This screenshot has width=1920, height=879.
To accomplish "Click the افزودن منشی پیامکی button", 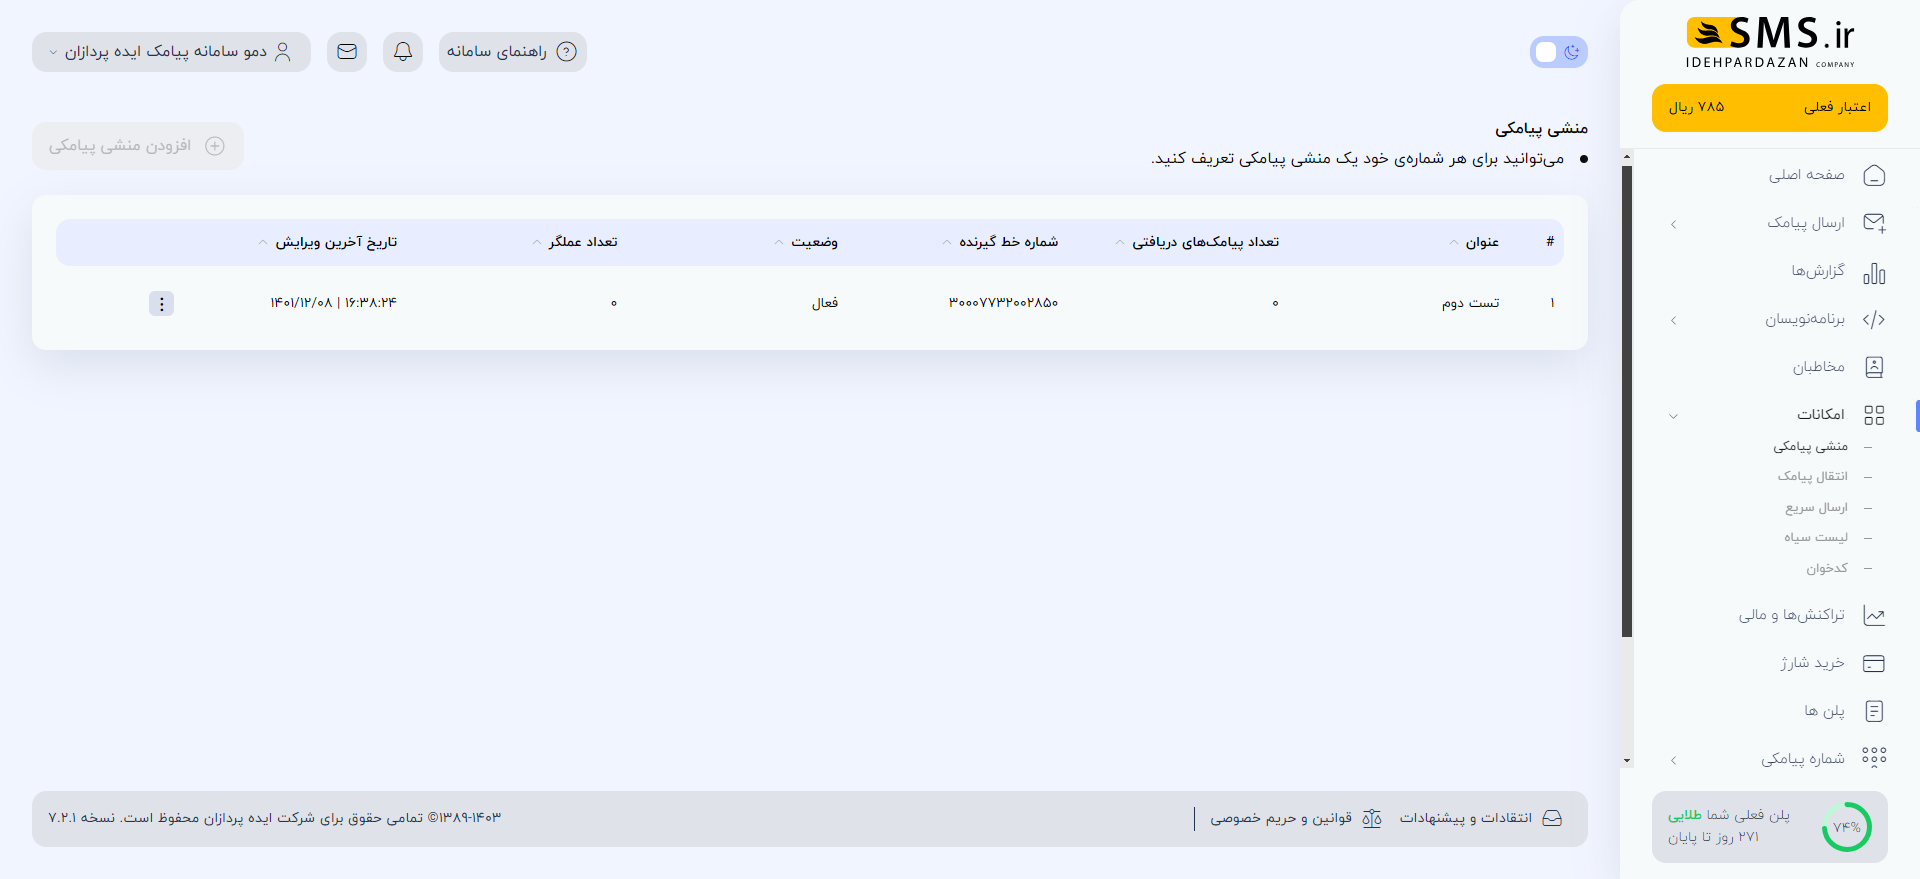I will (x=138, y=146).
